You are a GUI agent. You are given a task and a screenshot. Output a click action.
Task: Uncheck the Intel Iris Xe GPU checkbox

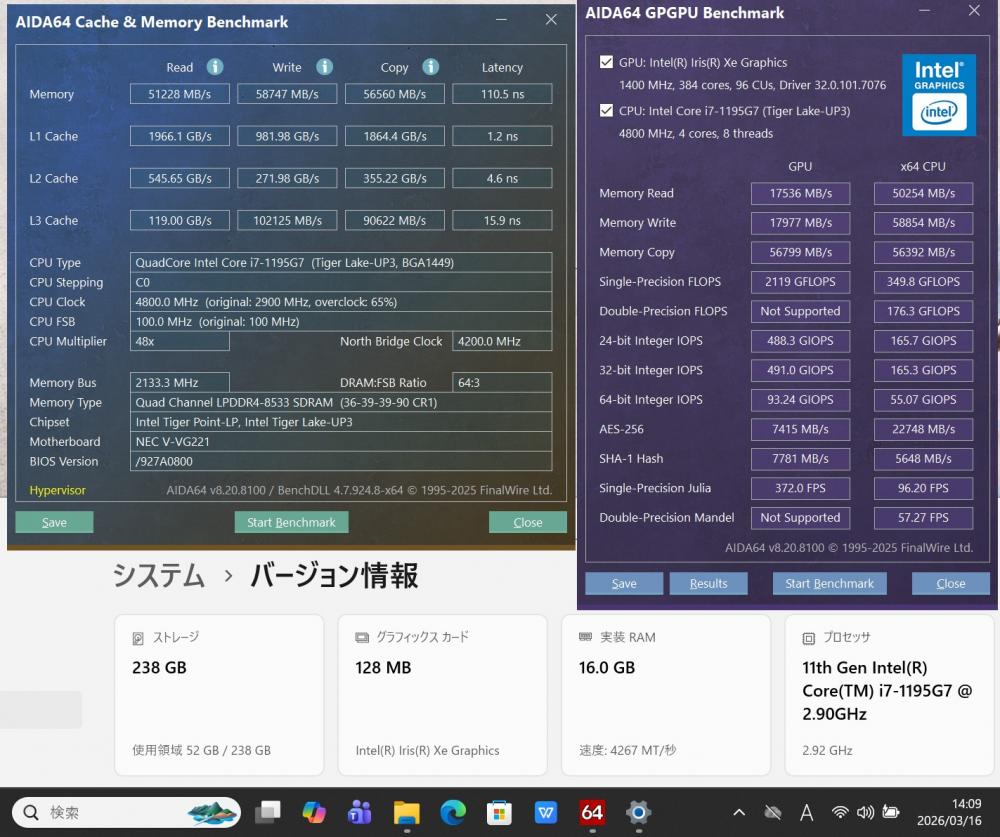606,62
